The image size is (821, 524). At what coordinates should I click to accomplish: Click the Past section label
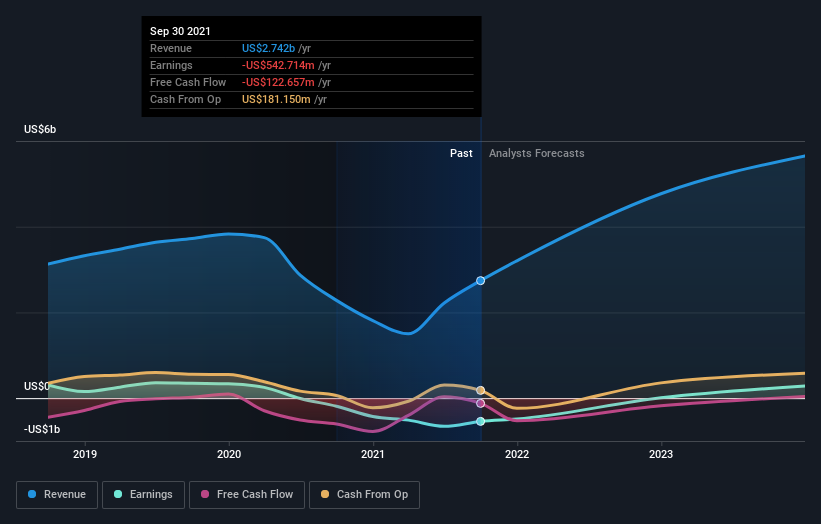click(461, 153)
